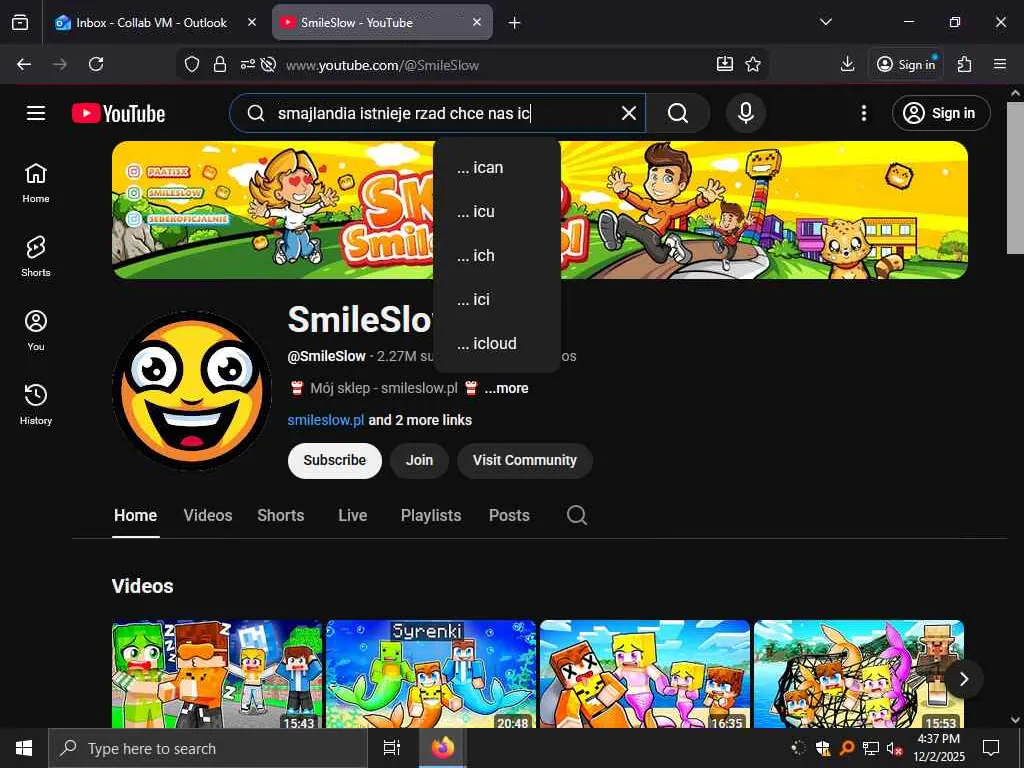
Task: Open a new browser tab
Action: pos(514,23)
